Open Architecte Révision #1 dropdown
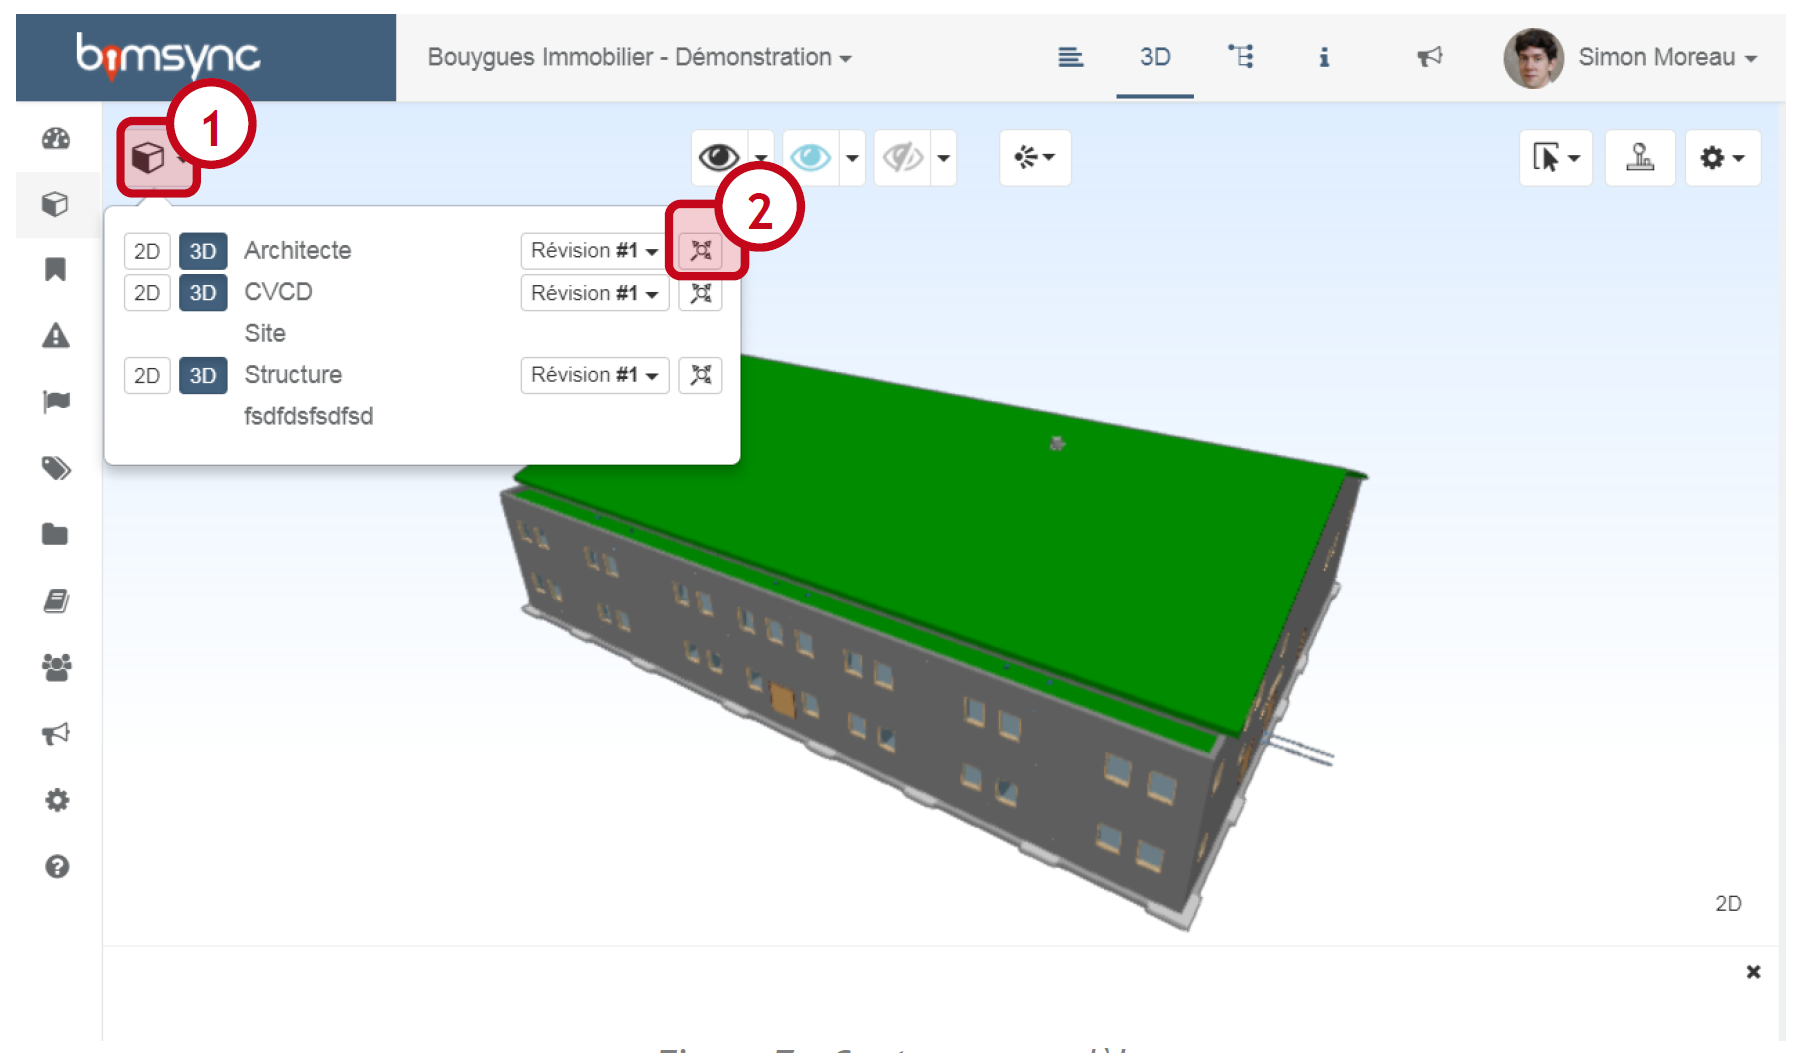 tap(595, 251)
